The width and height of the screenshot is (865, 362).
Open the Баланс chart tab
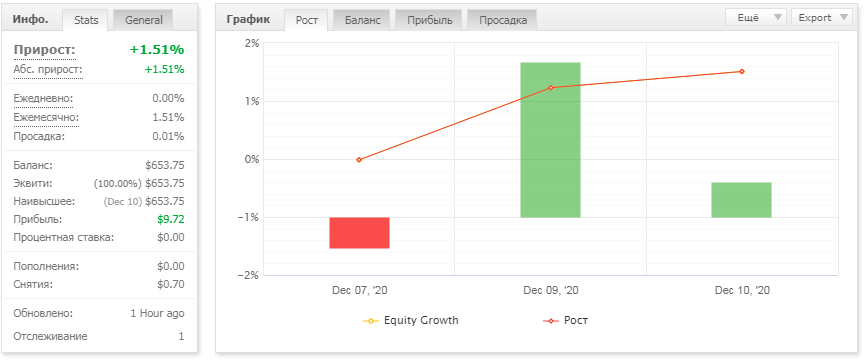coord(362,20)
